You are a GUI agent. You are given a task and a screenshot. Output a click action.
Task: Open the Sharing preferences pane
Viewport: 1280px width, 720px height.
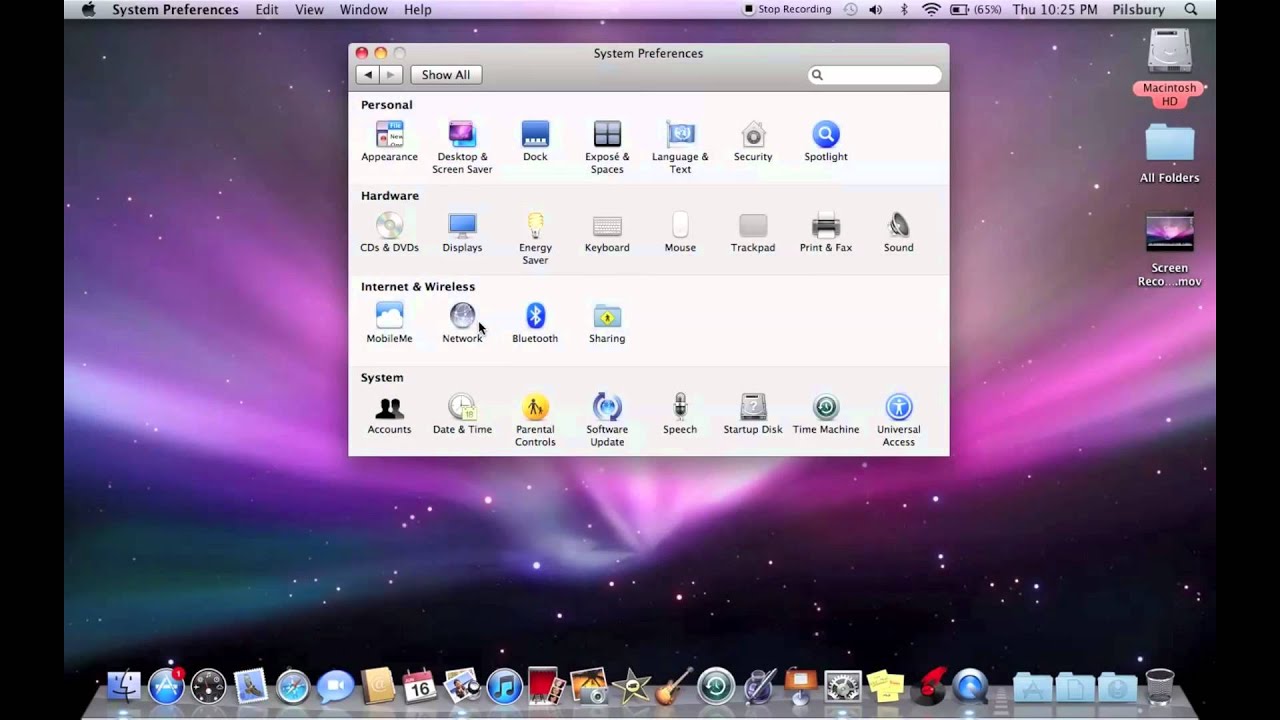(607, 323)
